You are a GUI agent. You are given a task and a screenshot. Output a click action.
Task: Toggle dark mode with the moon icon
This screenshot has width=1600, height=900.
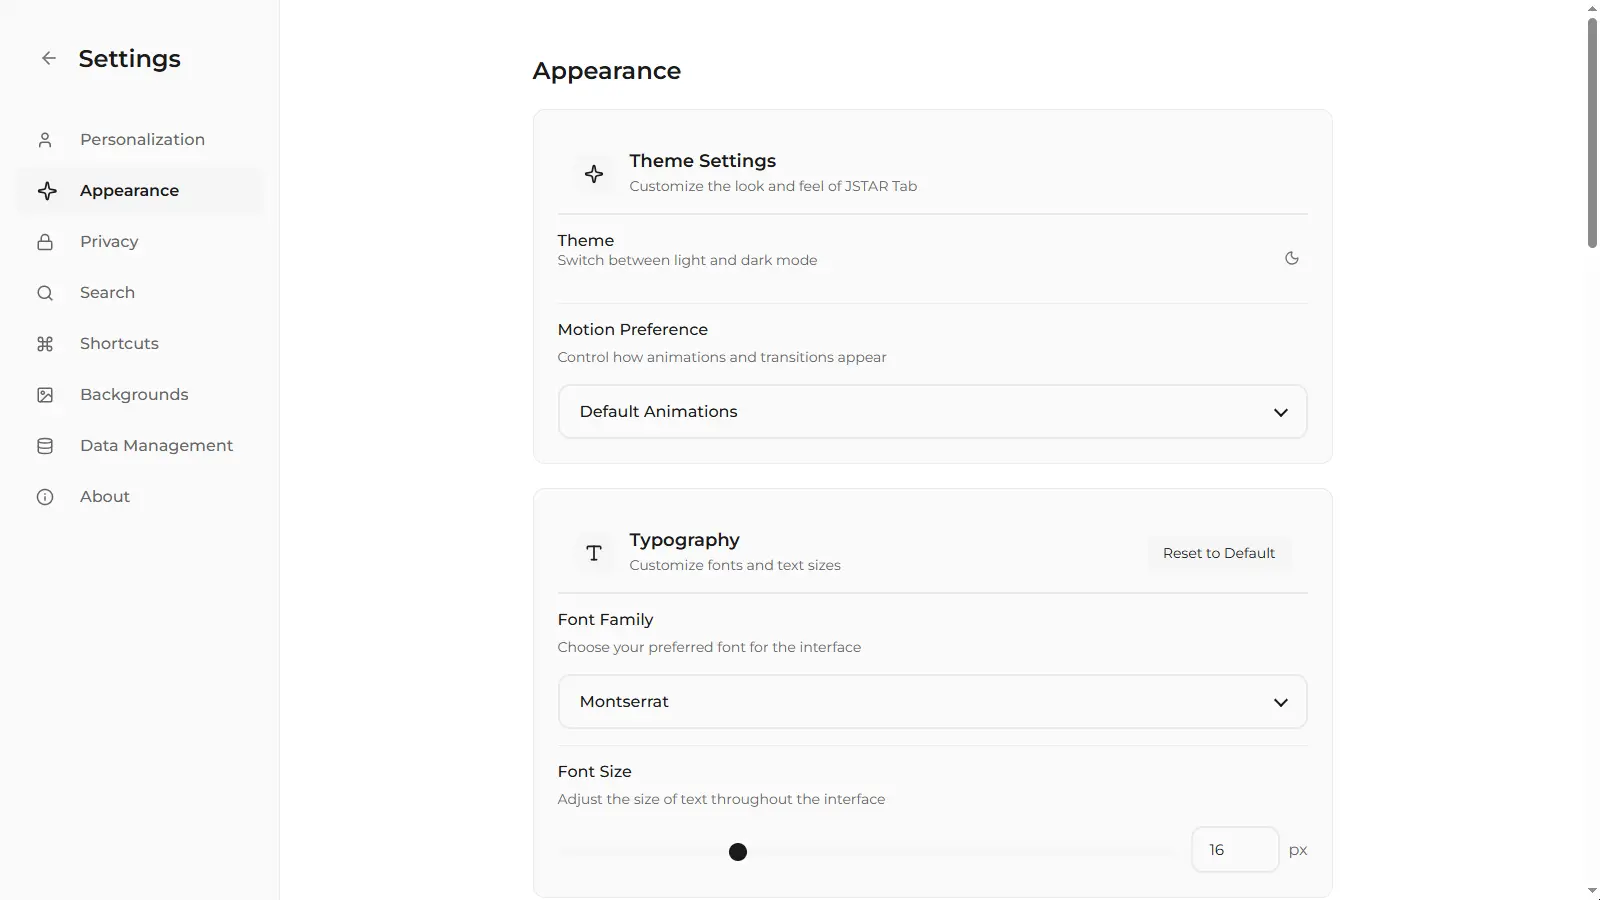click(1292, 258)
